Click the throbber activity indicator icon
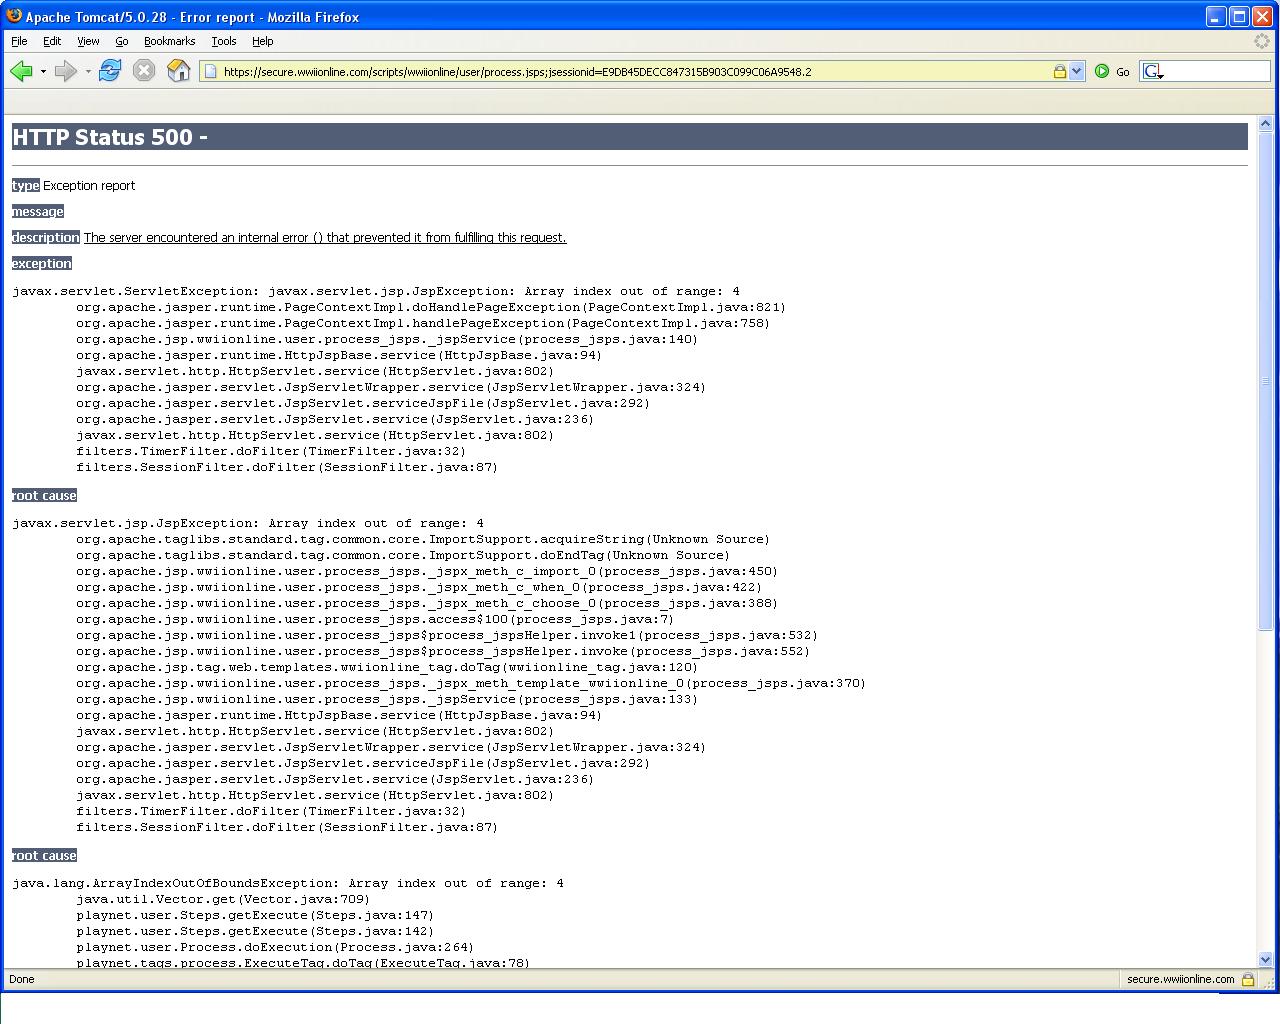Viewport: 1280px width, 1024px height. (x=1262, y=41)
